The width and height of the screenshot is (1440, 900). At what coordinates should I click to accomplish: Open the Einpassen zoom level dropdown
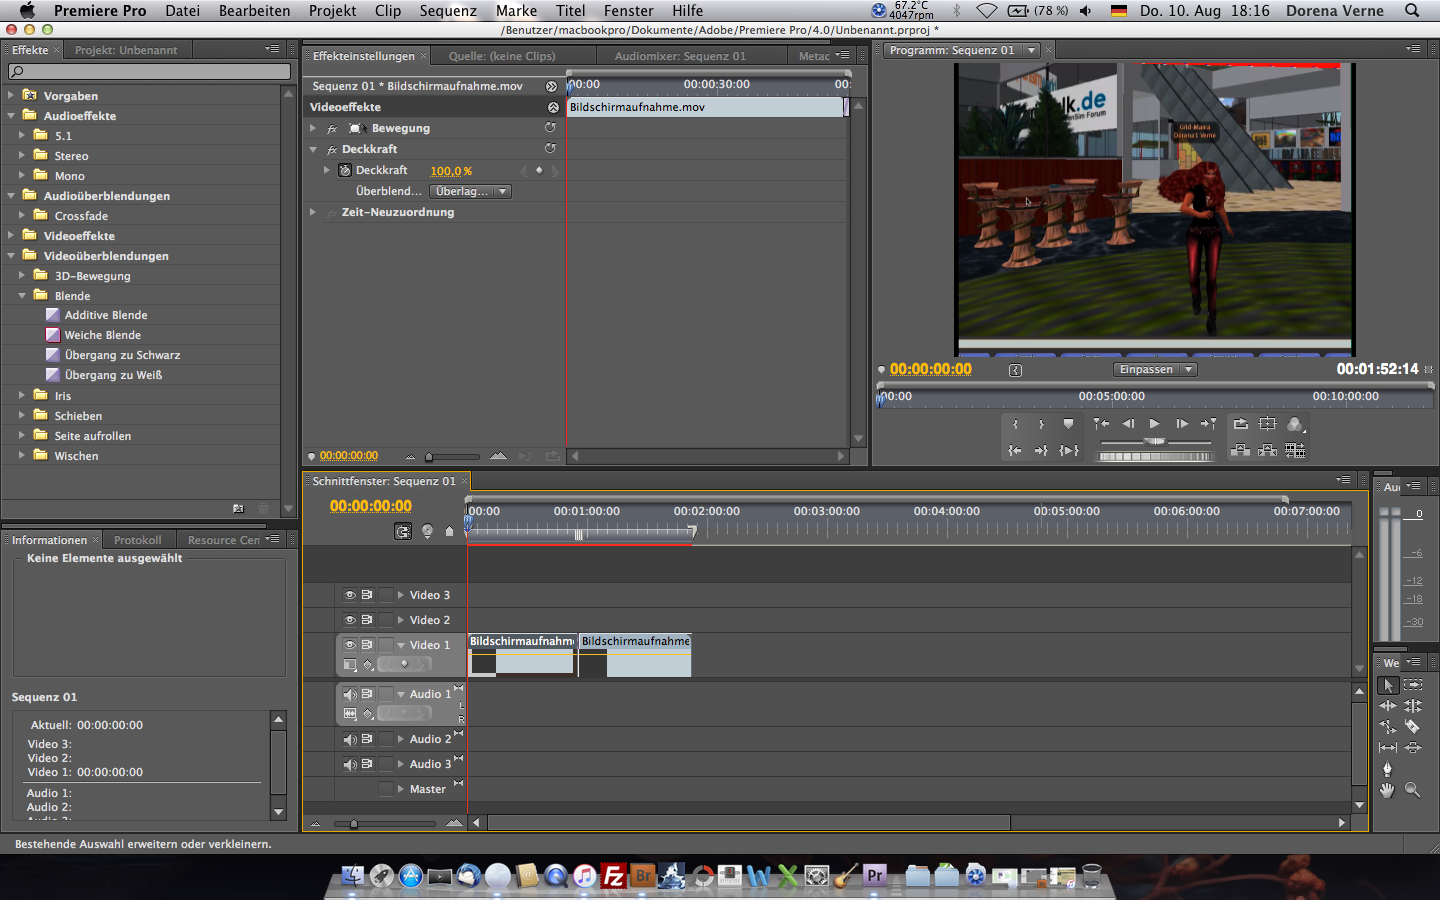(x=1155, y=370)
